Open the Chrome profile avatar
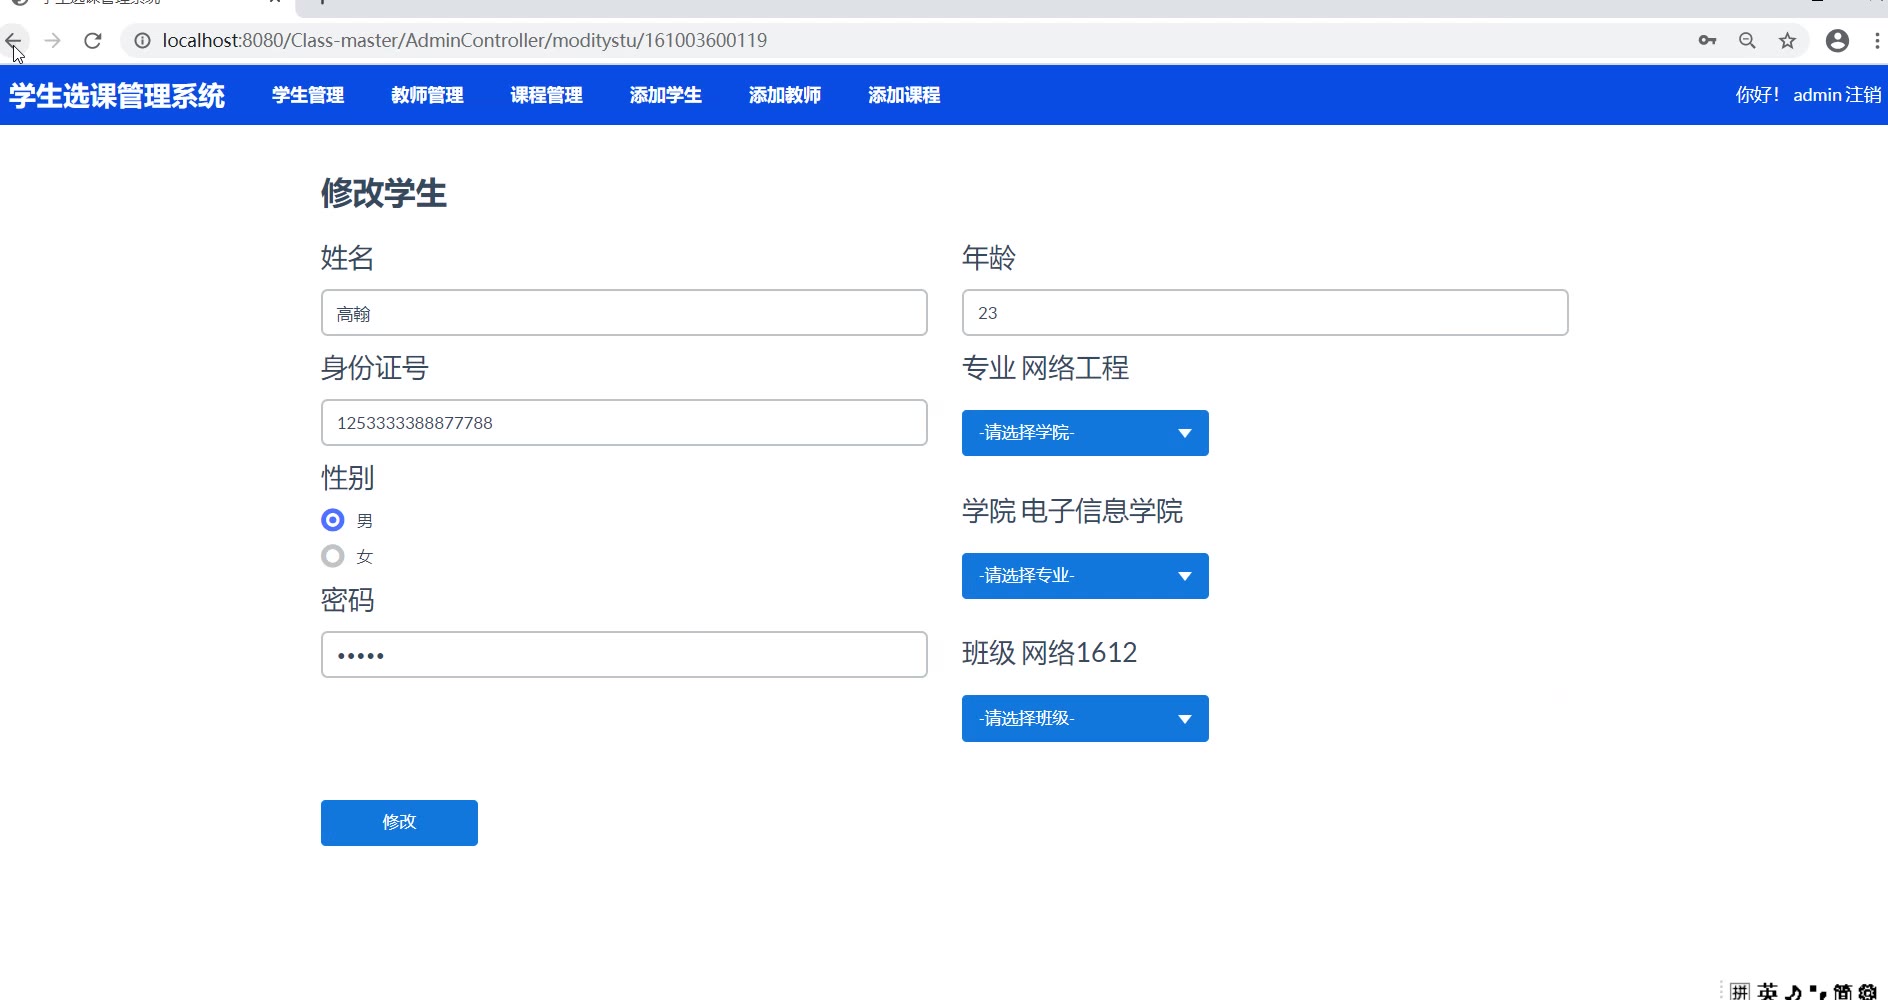Viewport: 1888px width, 1000px height. tap(1837, 41)
